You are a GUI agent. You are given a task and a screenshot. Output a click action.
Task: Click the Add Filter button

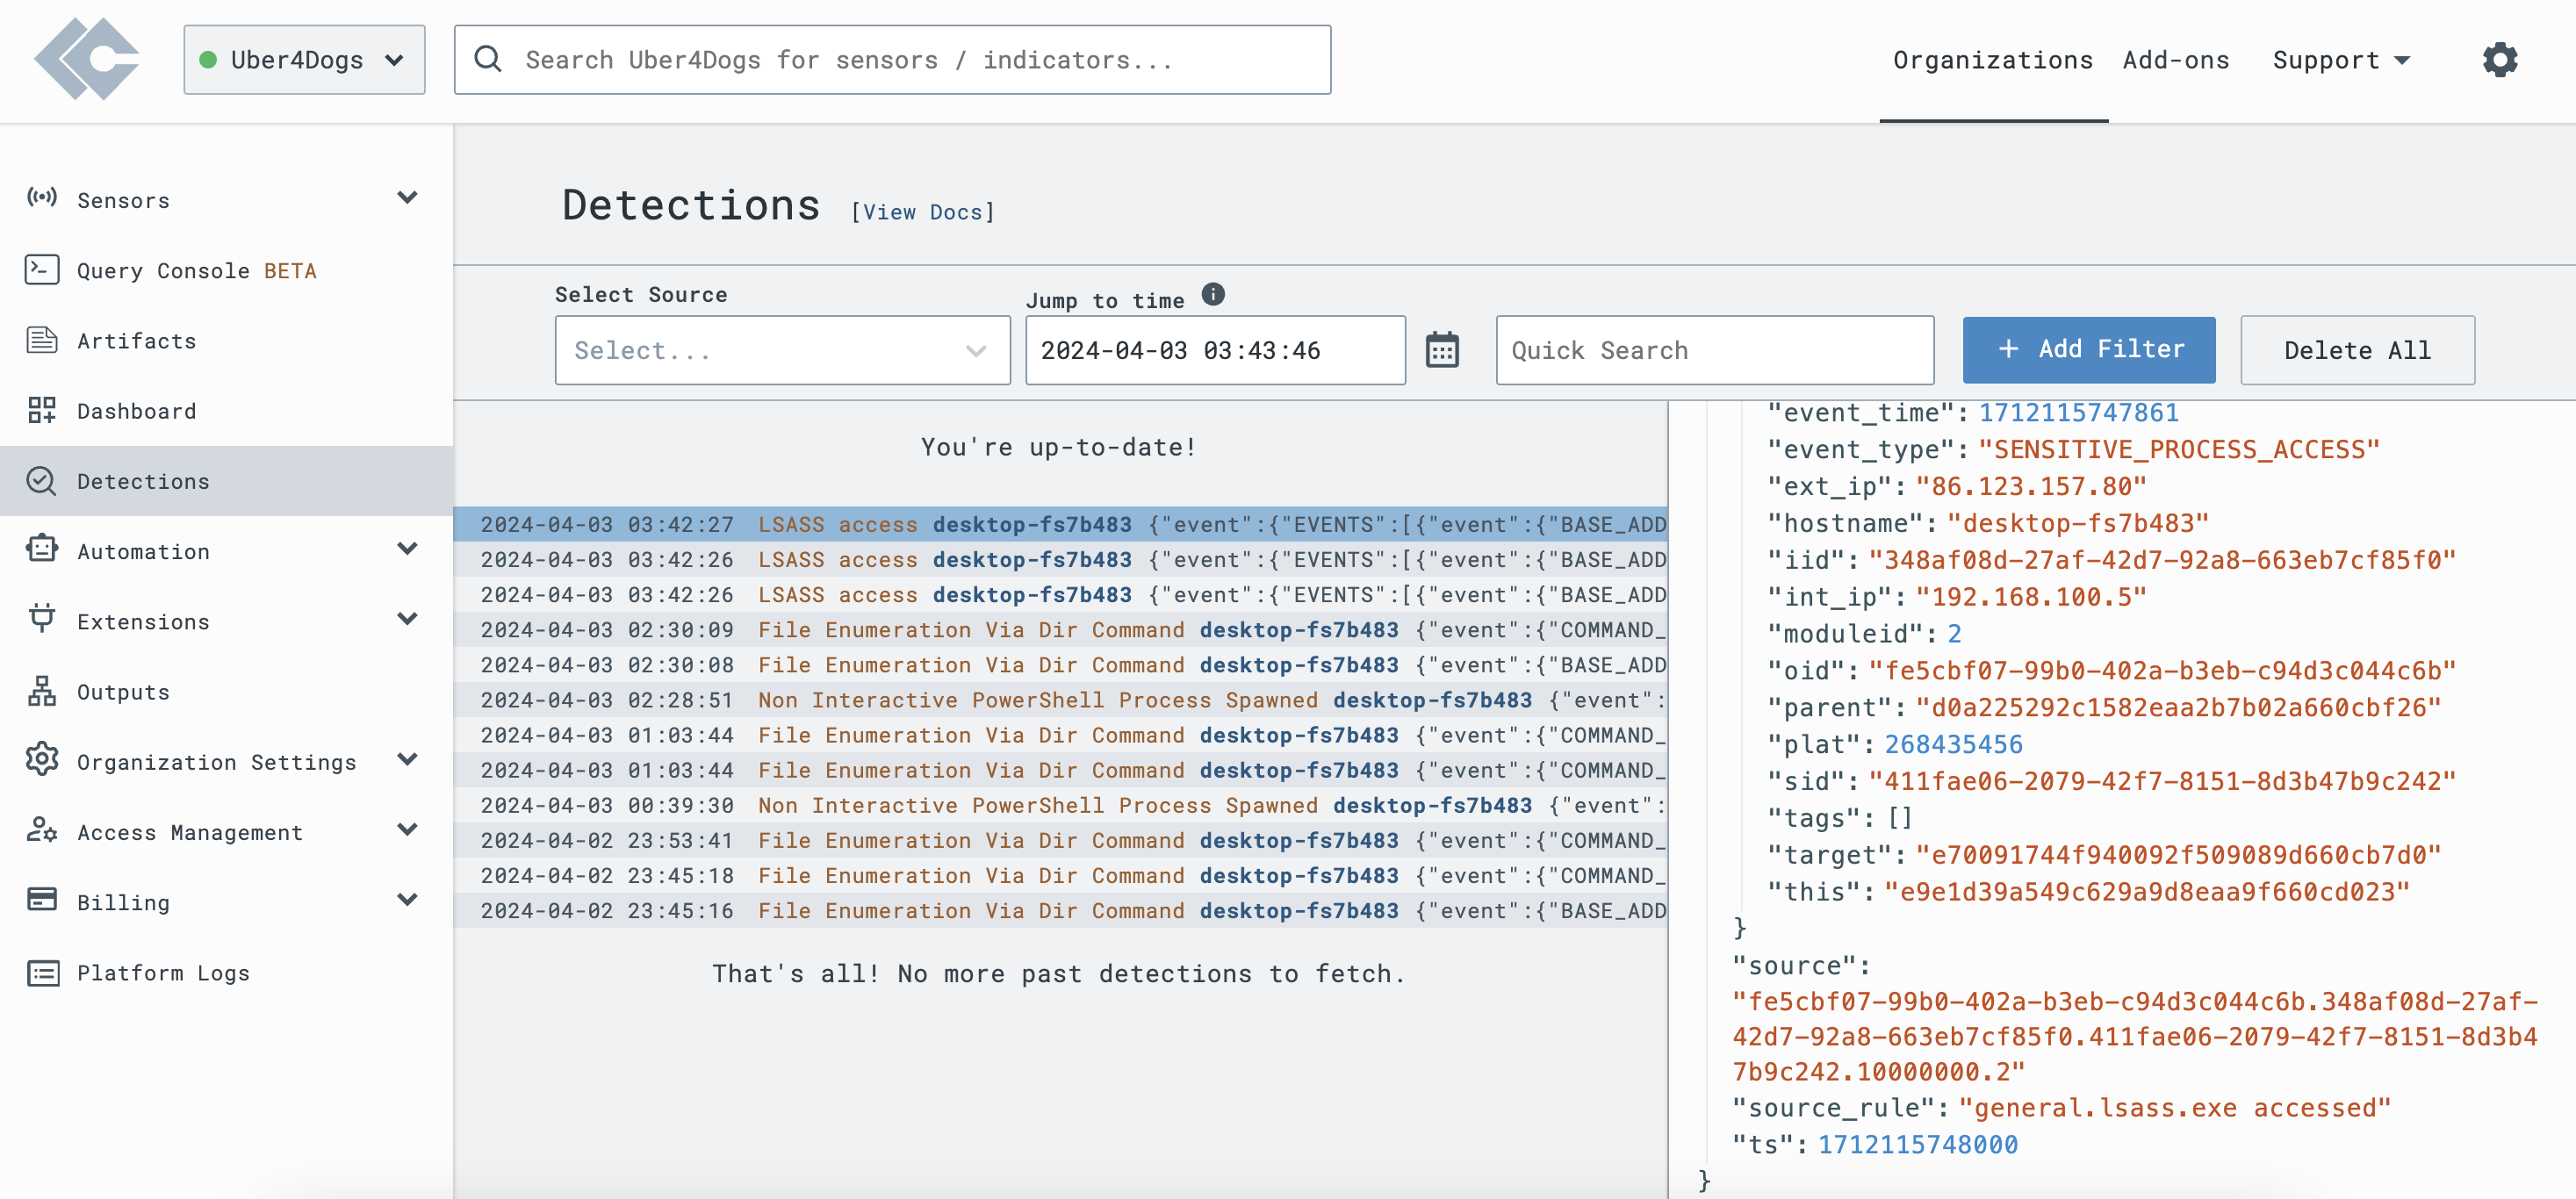click(2088, 350)
